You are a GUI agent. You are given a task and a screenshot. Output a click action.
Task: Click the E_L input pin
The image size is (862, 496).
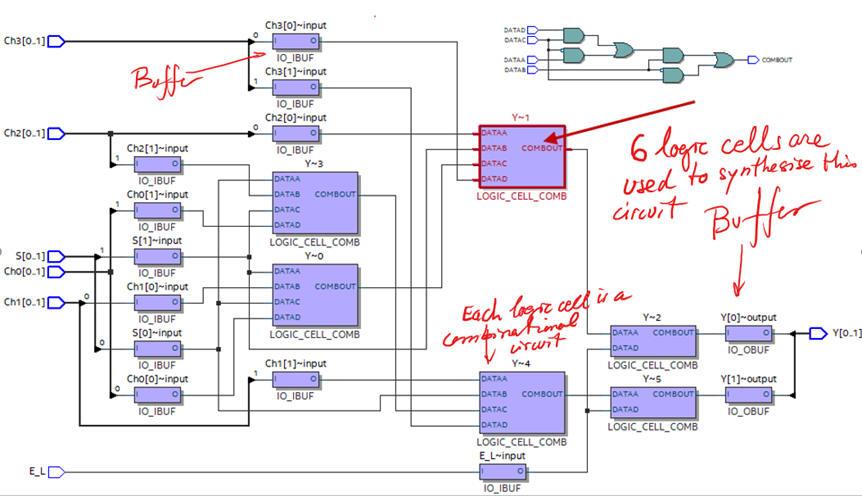click(56, 472)
